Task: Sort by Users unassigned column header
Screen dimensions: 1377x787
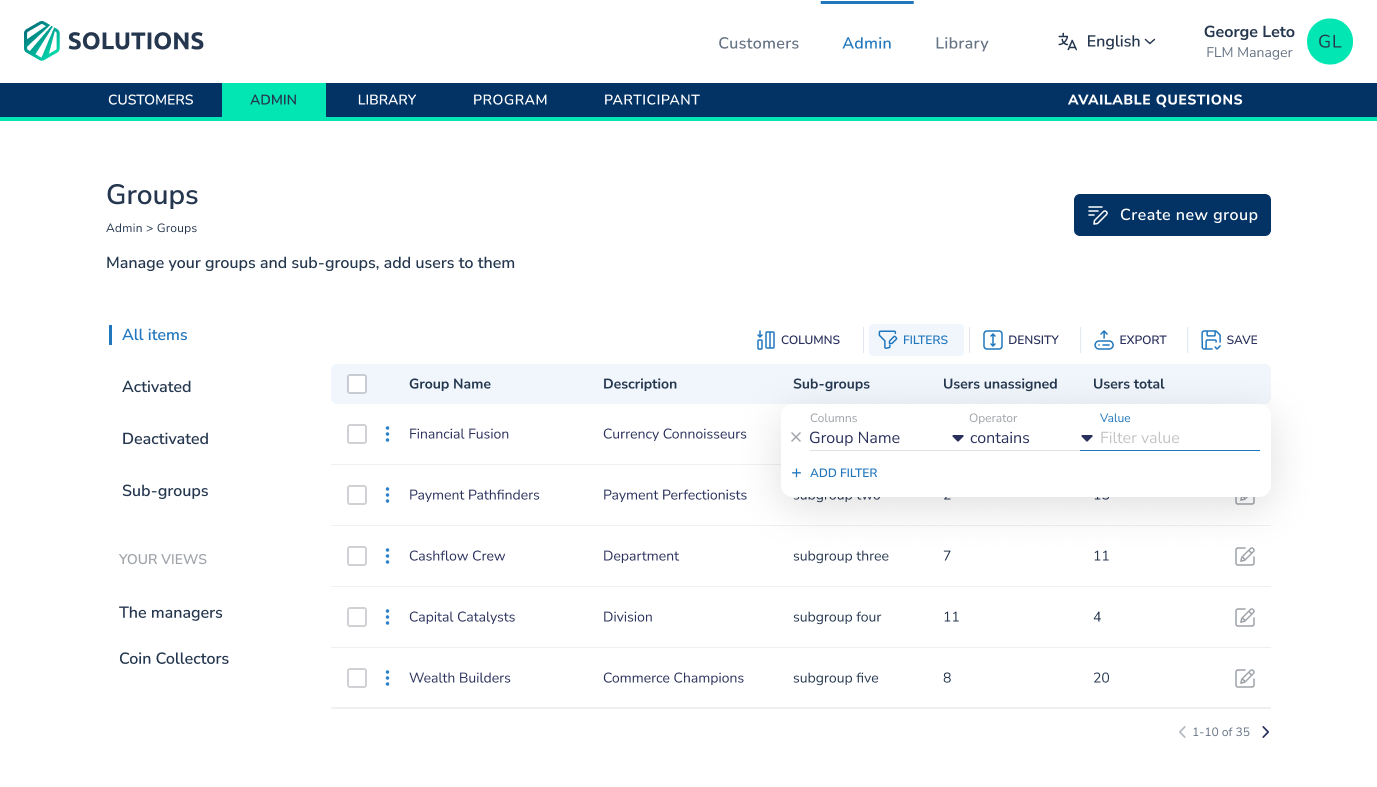Action: (1000, 384)
